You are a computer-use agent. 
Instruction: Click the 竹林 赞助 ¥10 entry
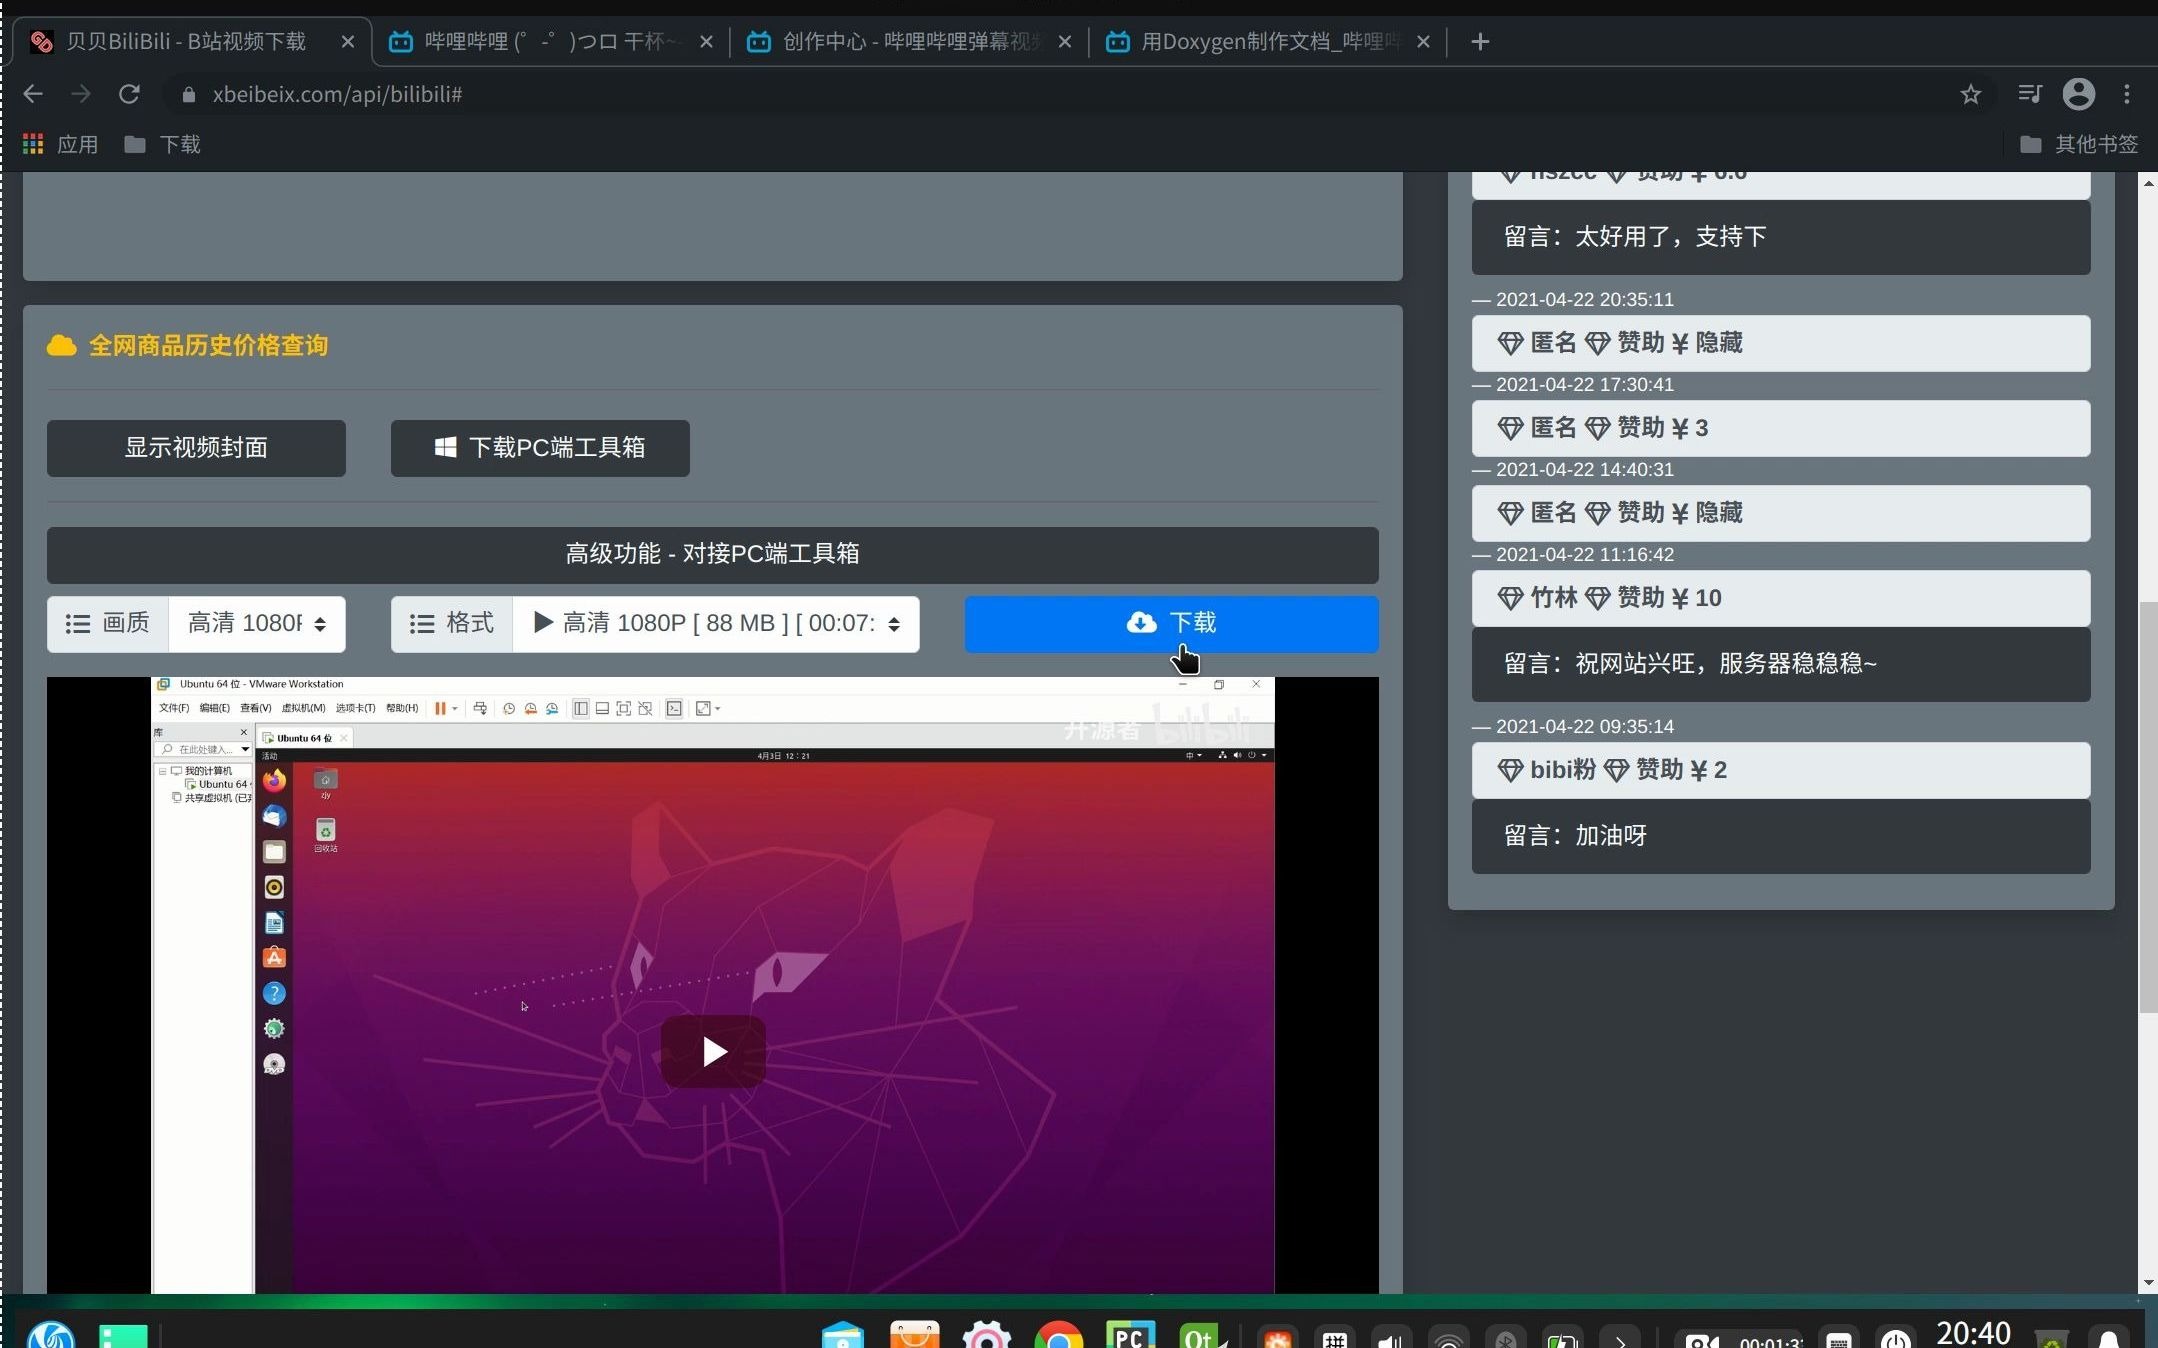1781,598
